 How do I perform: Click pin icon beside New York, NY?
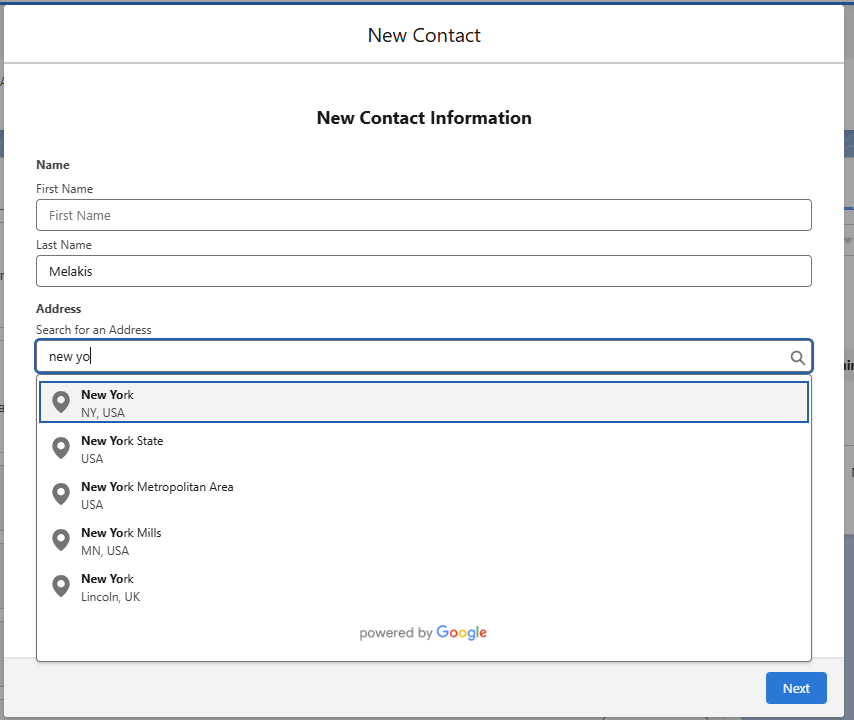(61, 402)
